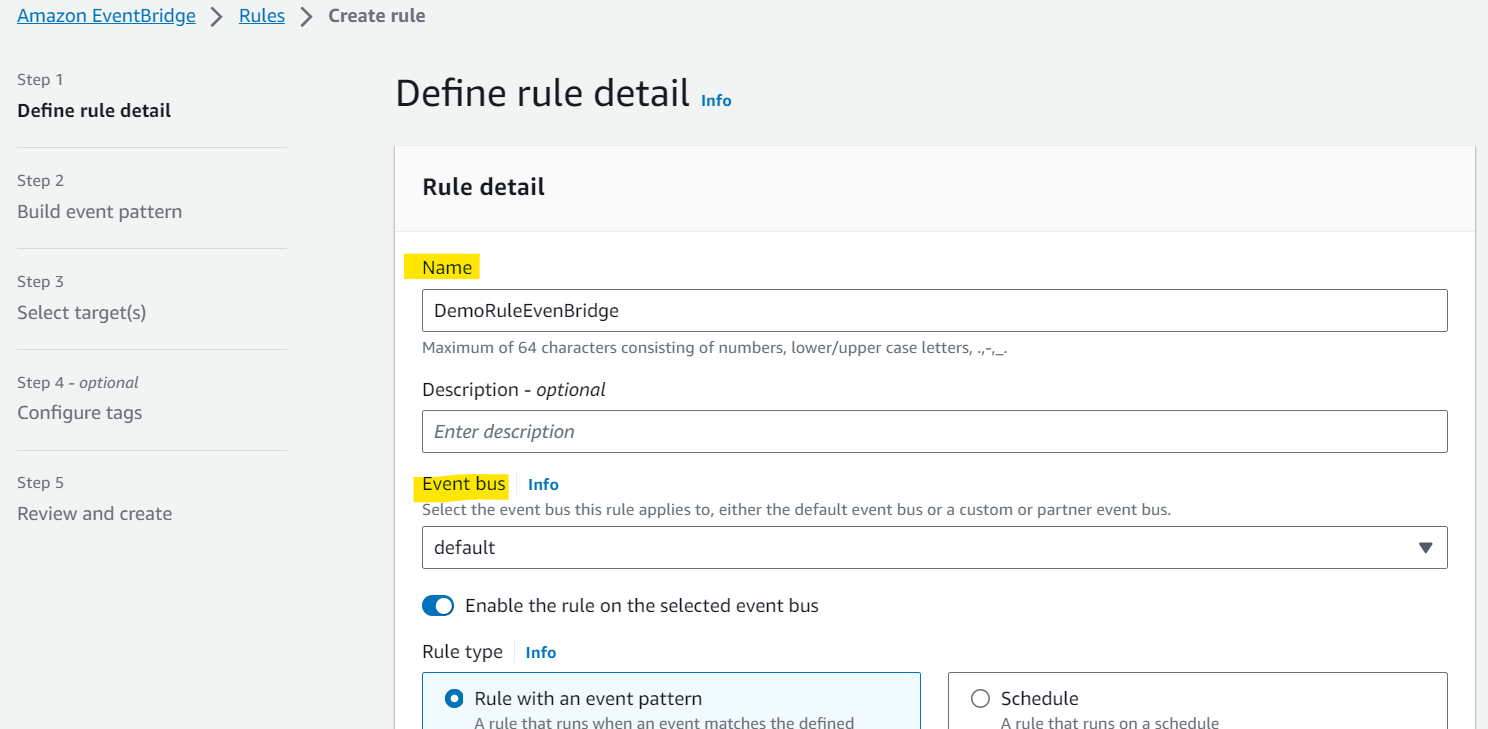Select Rule with an event pattern radio button
The image size is (1488, 729).
454,699
